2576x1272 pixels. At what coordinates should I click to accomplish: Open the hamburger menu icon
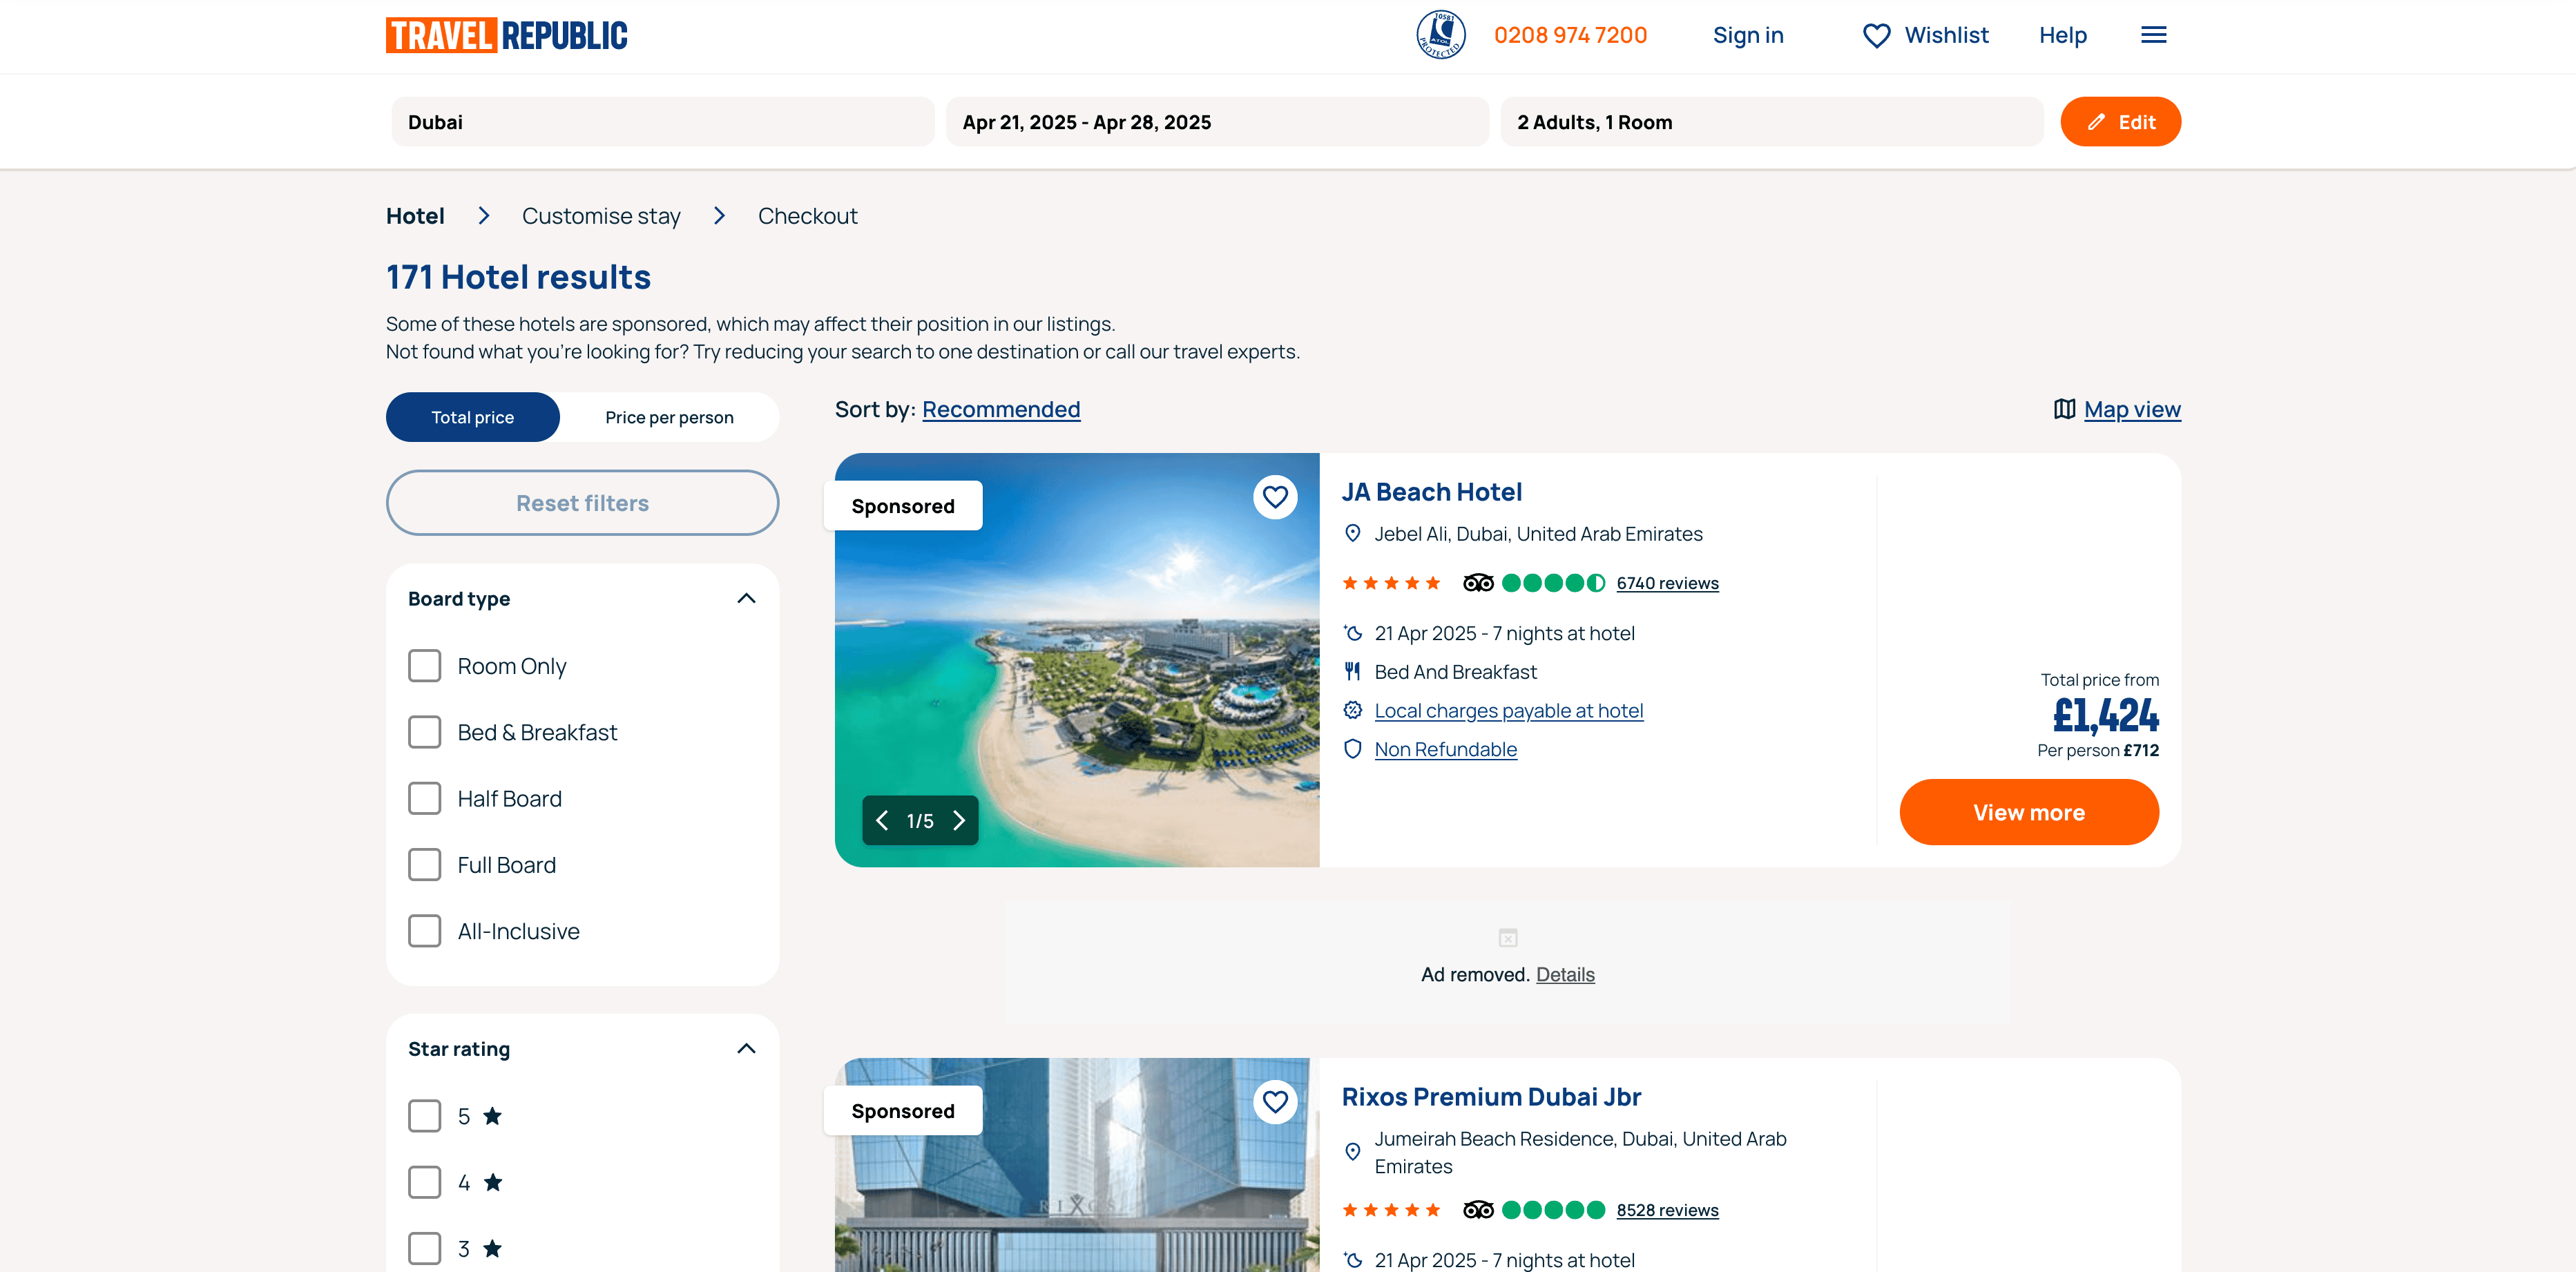(x=2153, y=35)
